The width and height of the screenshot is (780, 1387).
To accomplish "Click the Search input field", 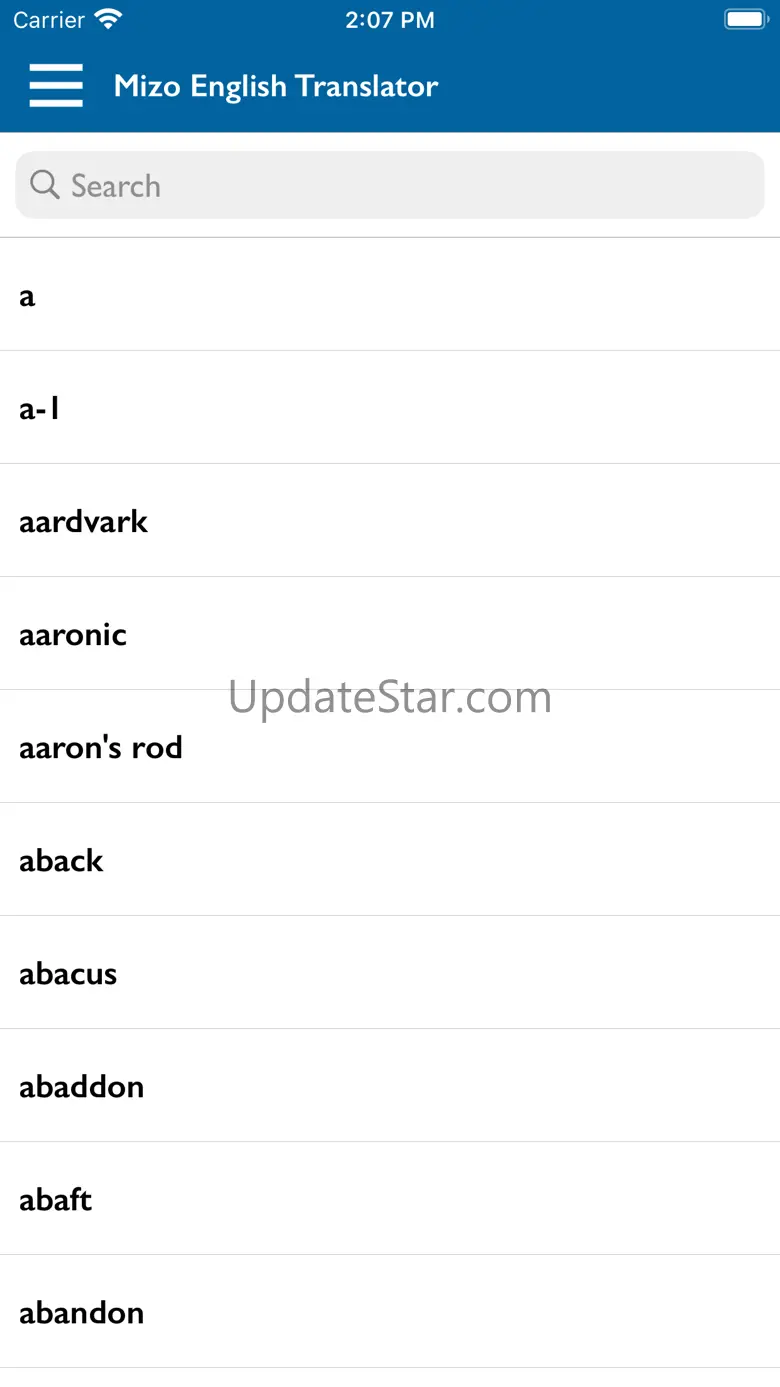I will pos(390,185).
